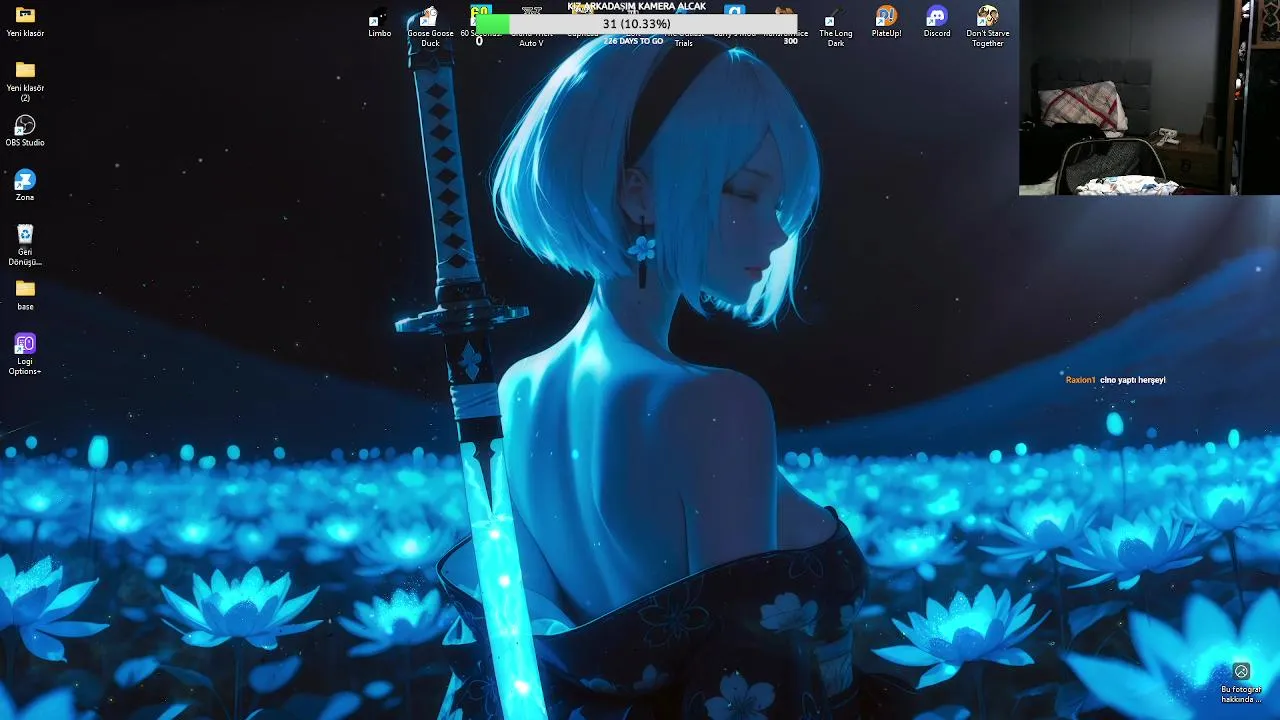Screen dimensions: 1280x720
Task: Launch the Limbo game shortcut
Action: pyautogui.click(x=380, y=22)
